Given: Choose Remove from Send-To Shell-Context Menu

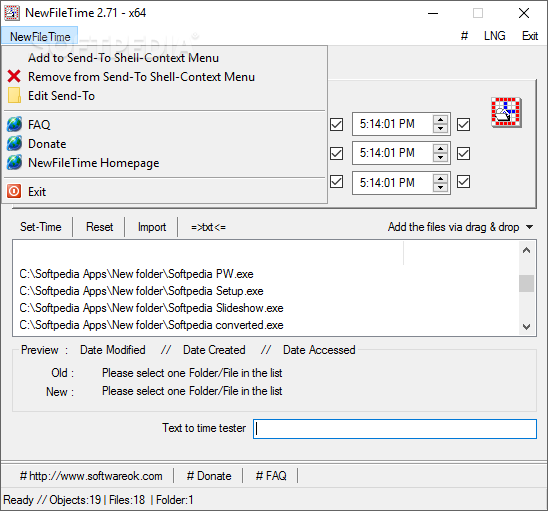Looking at the screenshot, I should 165,77.
